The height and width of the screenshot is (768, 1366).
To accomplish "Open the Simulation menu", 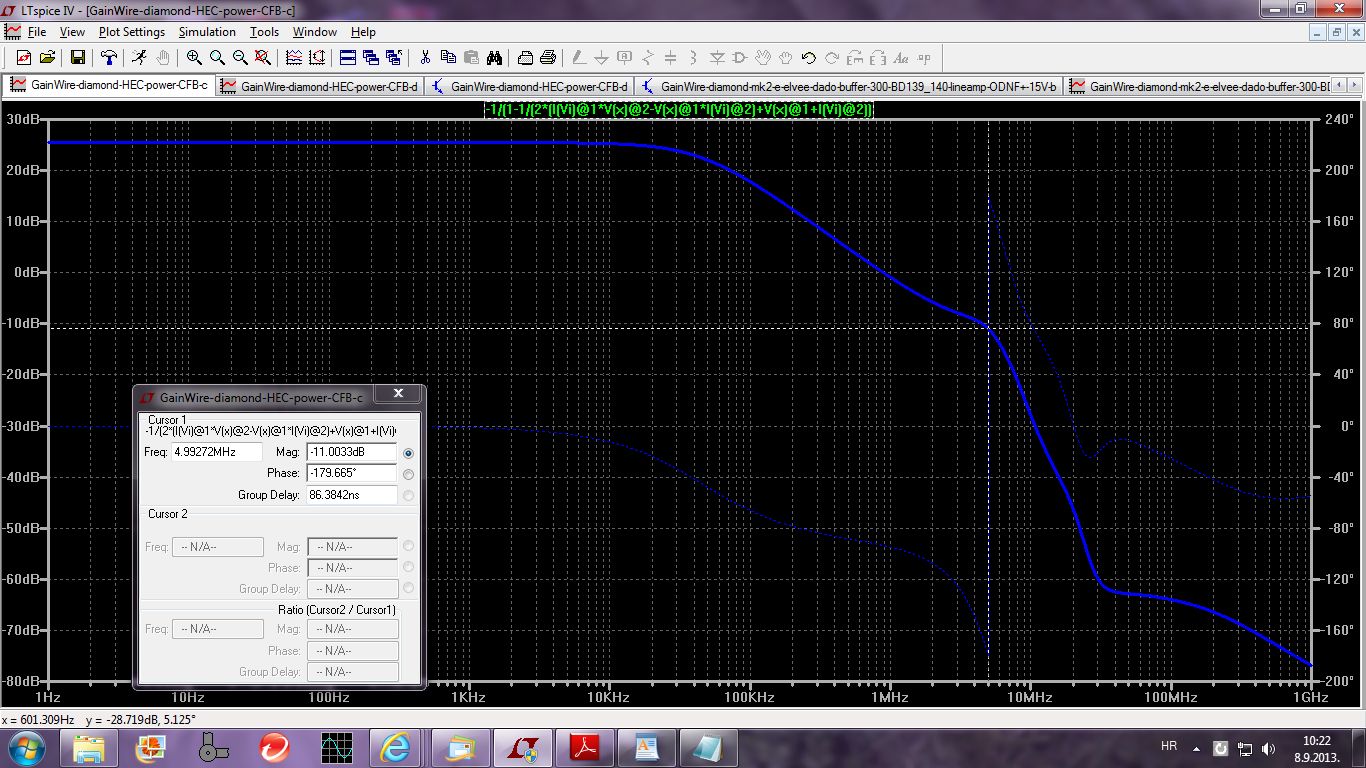I will pos(207,32).
